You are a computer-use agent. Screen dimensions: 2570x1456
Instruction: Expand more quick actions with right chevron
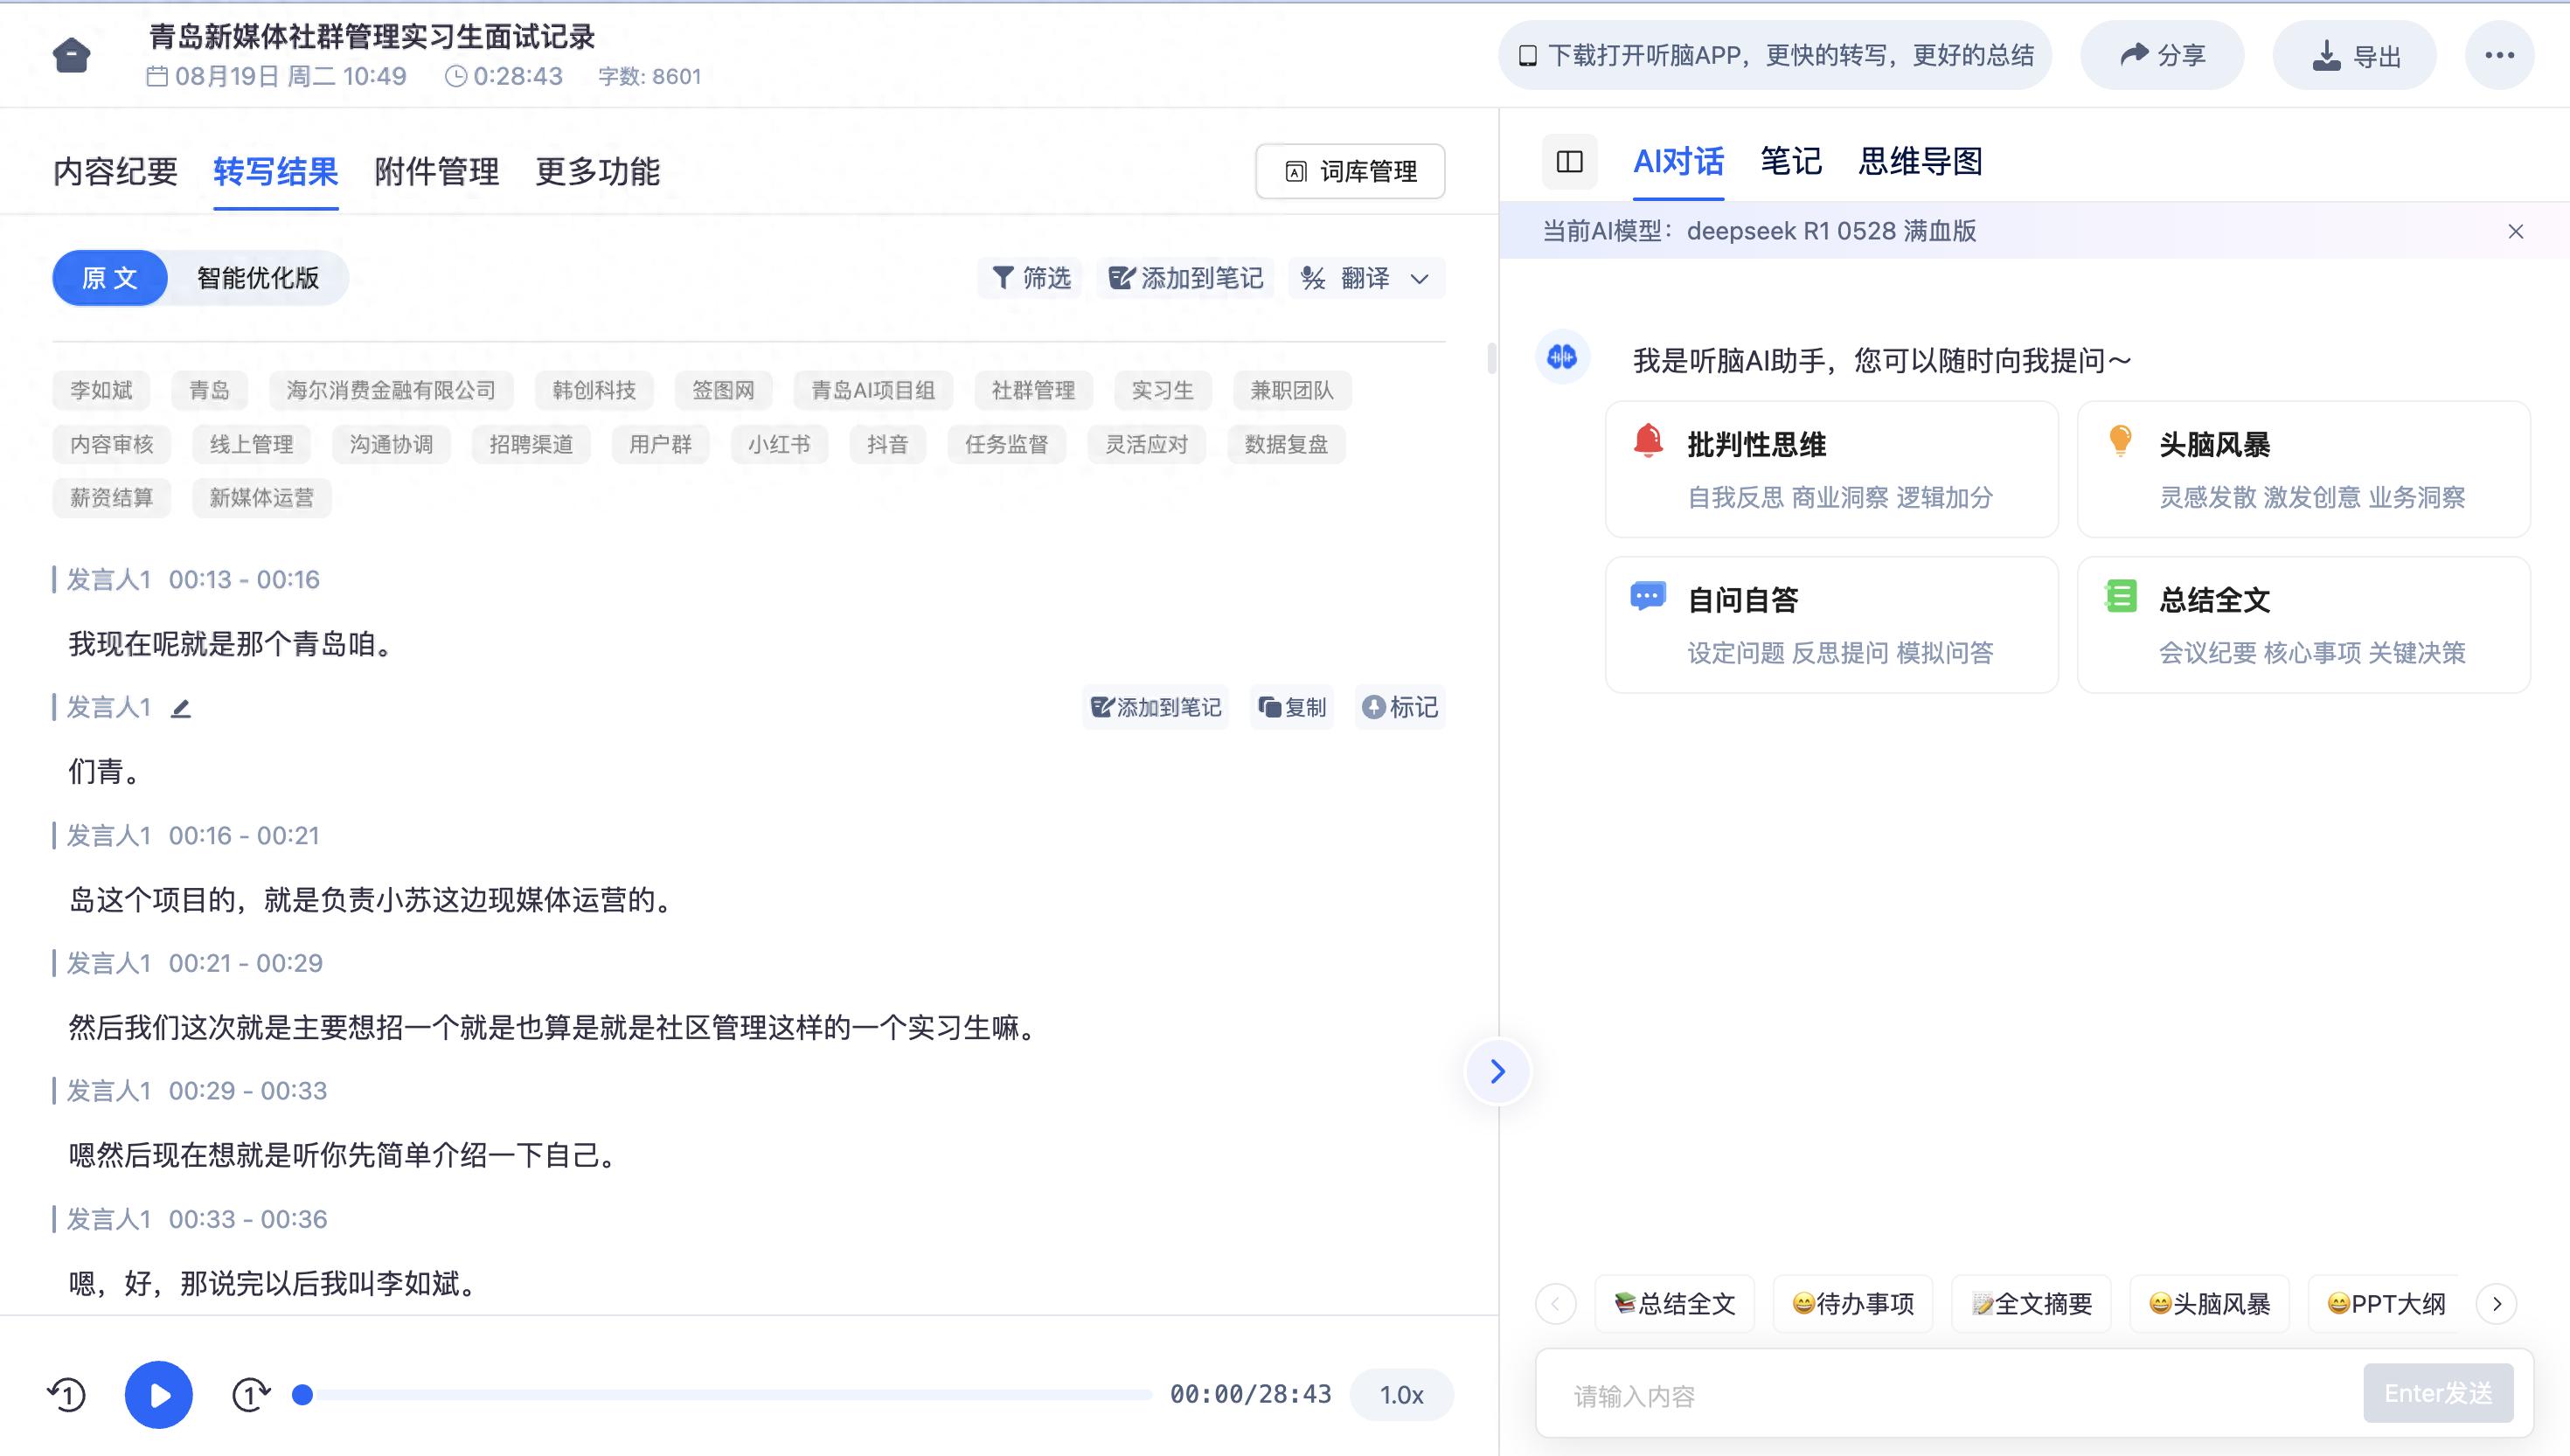pyautogui.click(x=2497, y=1303)
